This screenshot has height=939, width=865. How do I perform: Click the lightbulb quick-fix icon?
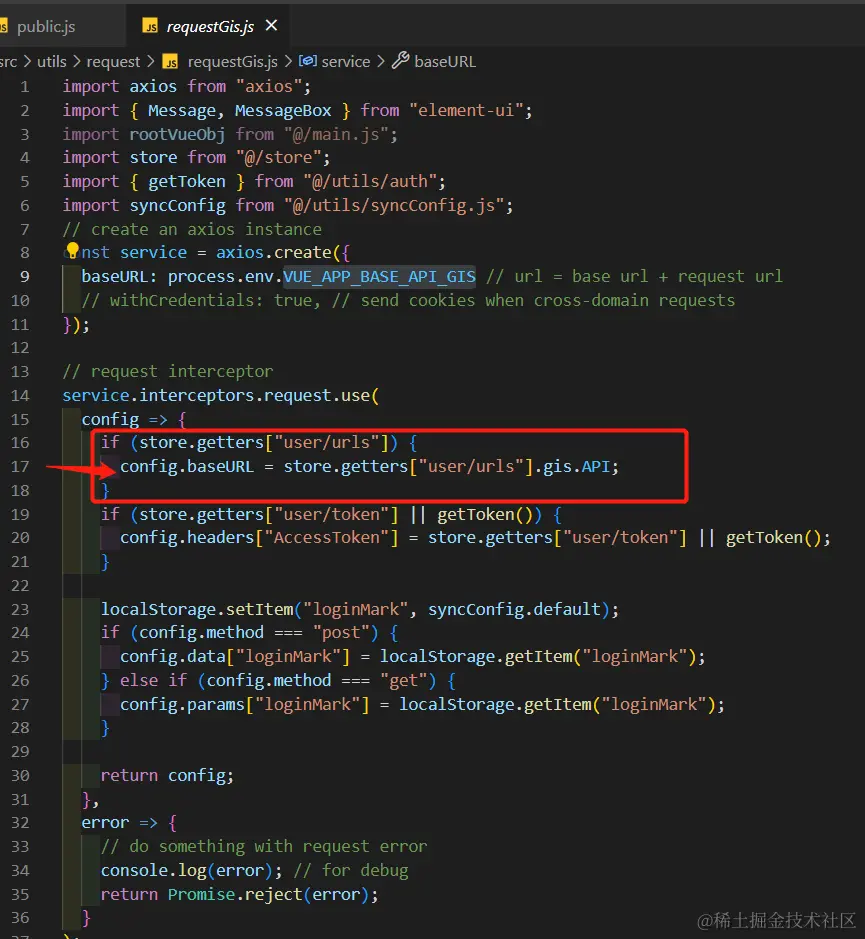click(x=72, y=250)
